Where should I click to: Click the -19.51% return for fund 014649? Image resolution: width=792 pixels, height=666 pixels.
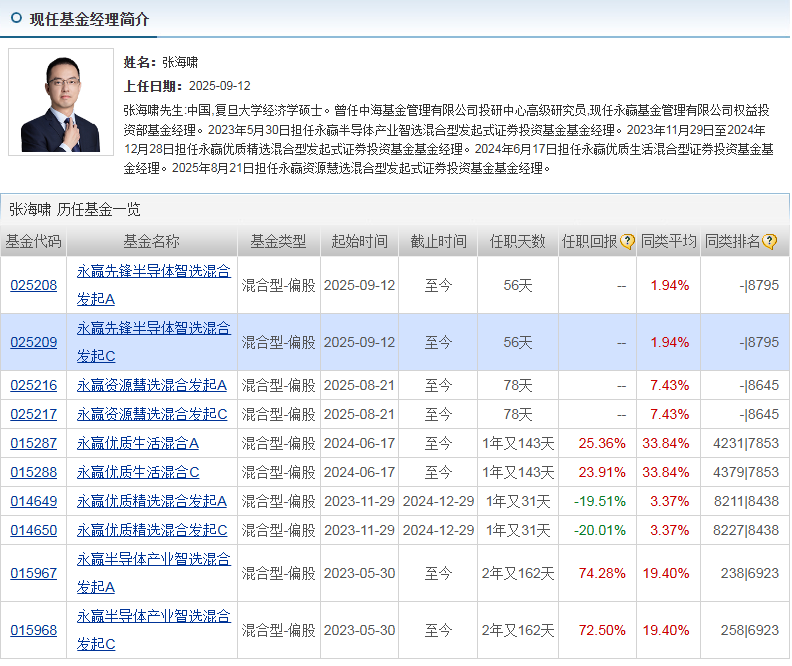(x=600, y=501)
